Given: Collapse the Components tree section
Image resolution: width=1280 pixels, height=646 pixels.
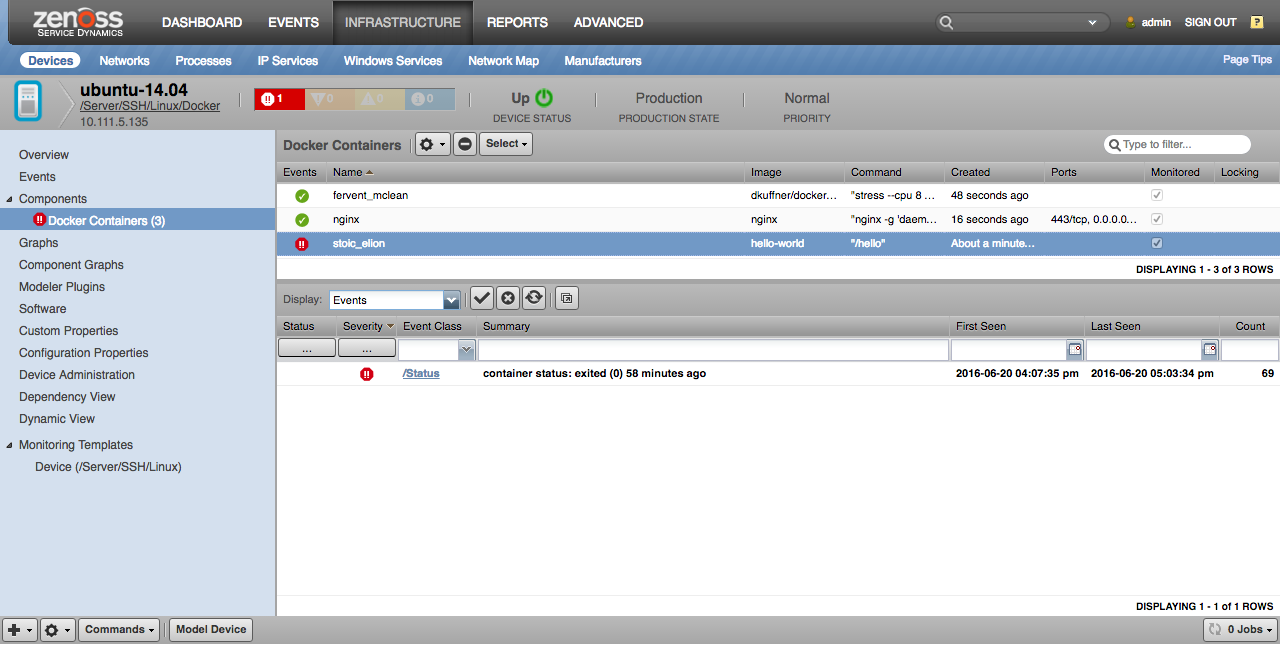Looking at the screenshot, I should (x=10, y=199).
